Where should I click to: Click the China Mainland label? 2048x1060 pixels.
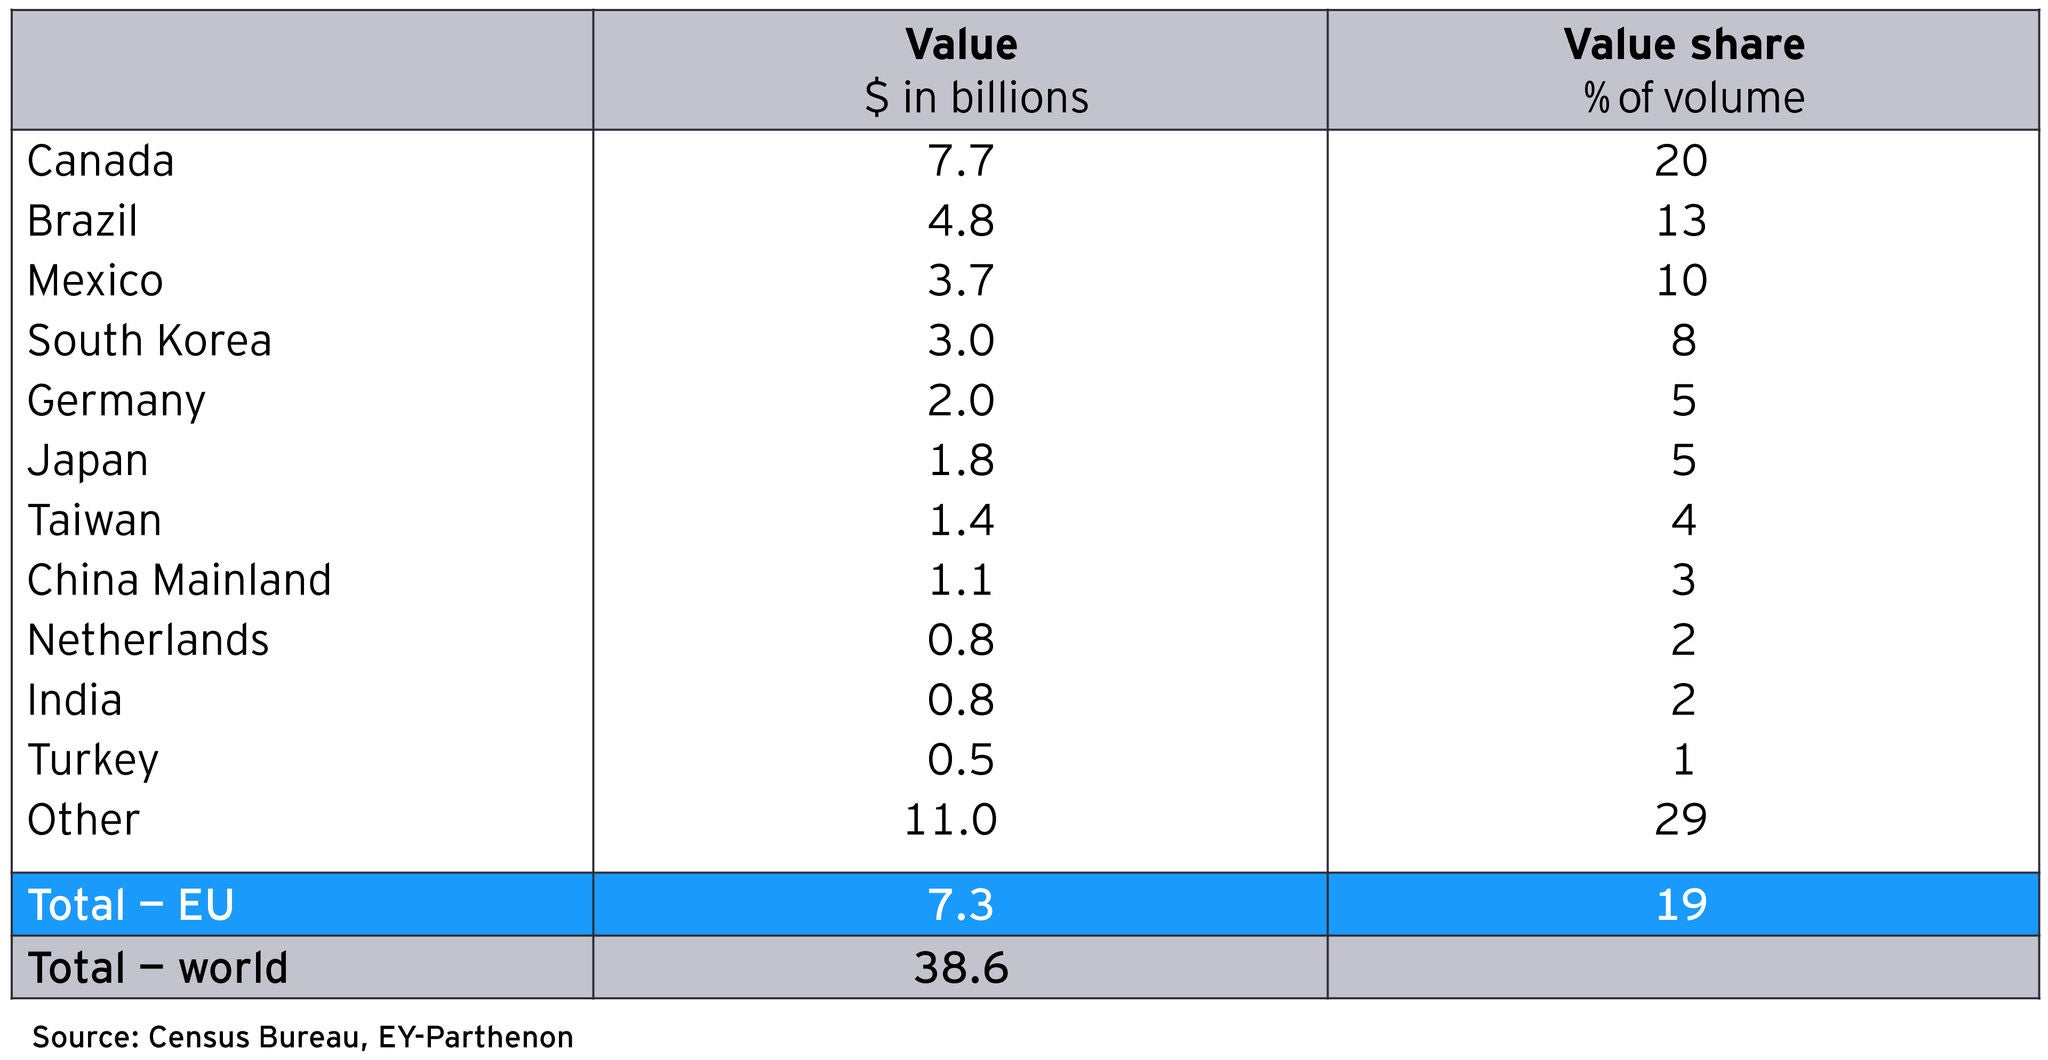click(x=179, y=581)
